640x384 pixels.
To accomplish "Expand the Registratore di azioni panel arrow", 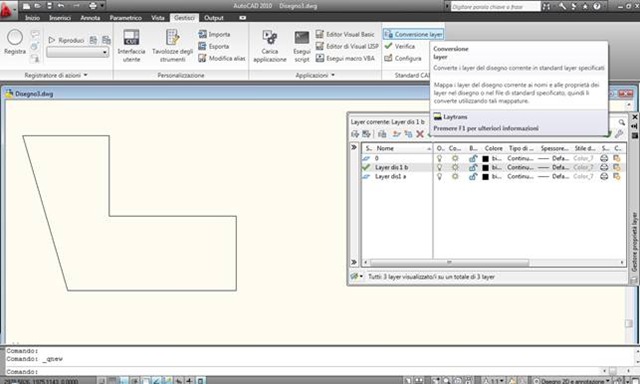I will pos(85,75).
